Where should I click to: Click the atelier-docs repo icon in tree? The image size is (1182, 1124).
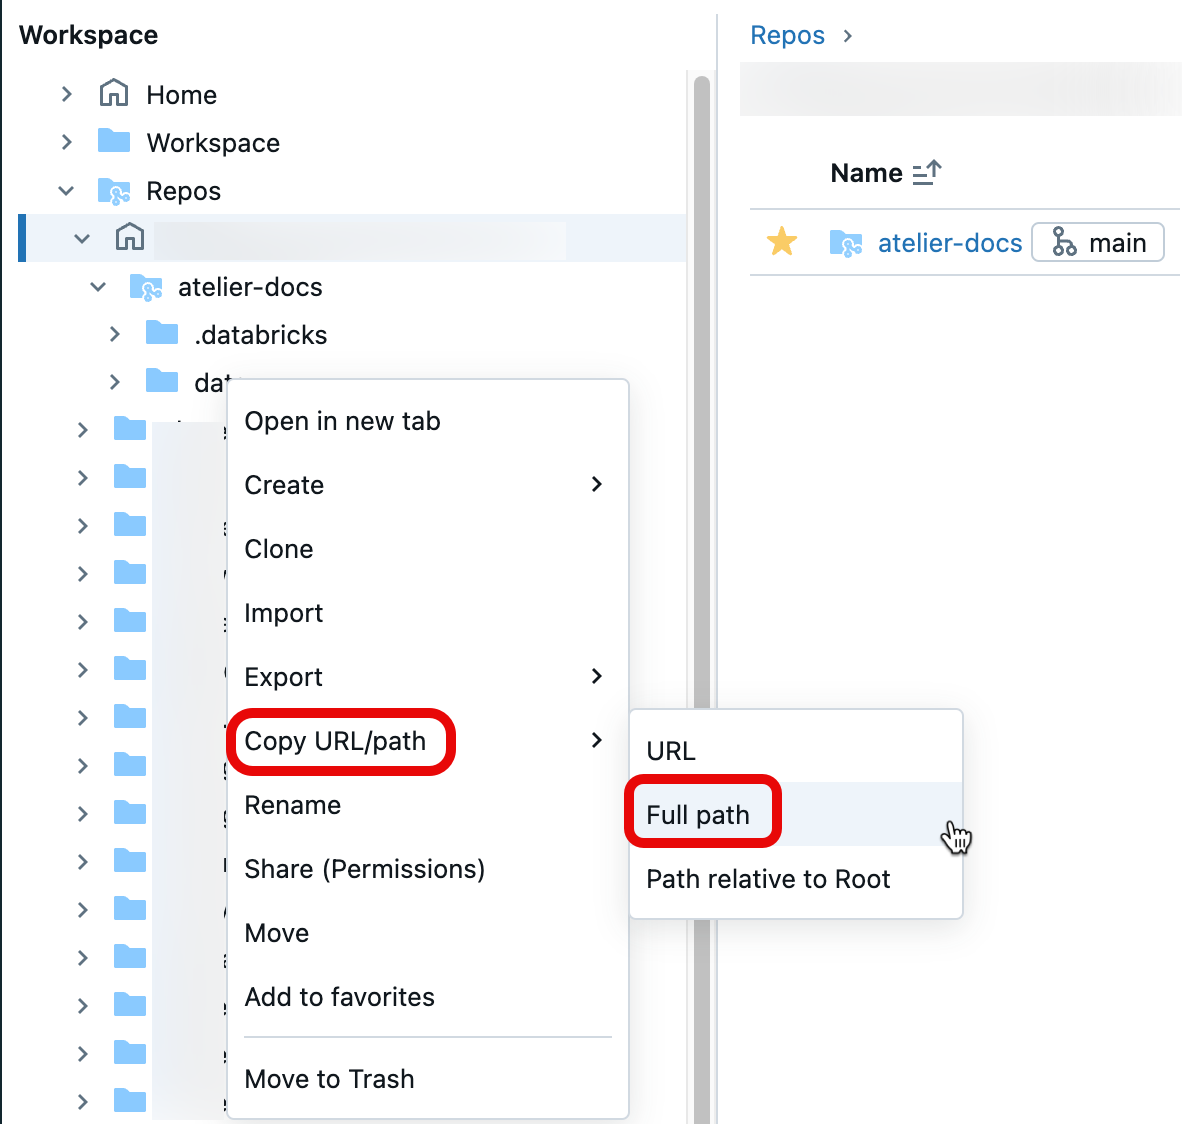[146, 288]
